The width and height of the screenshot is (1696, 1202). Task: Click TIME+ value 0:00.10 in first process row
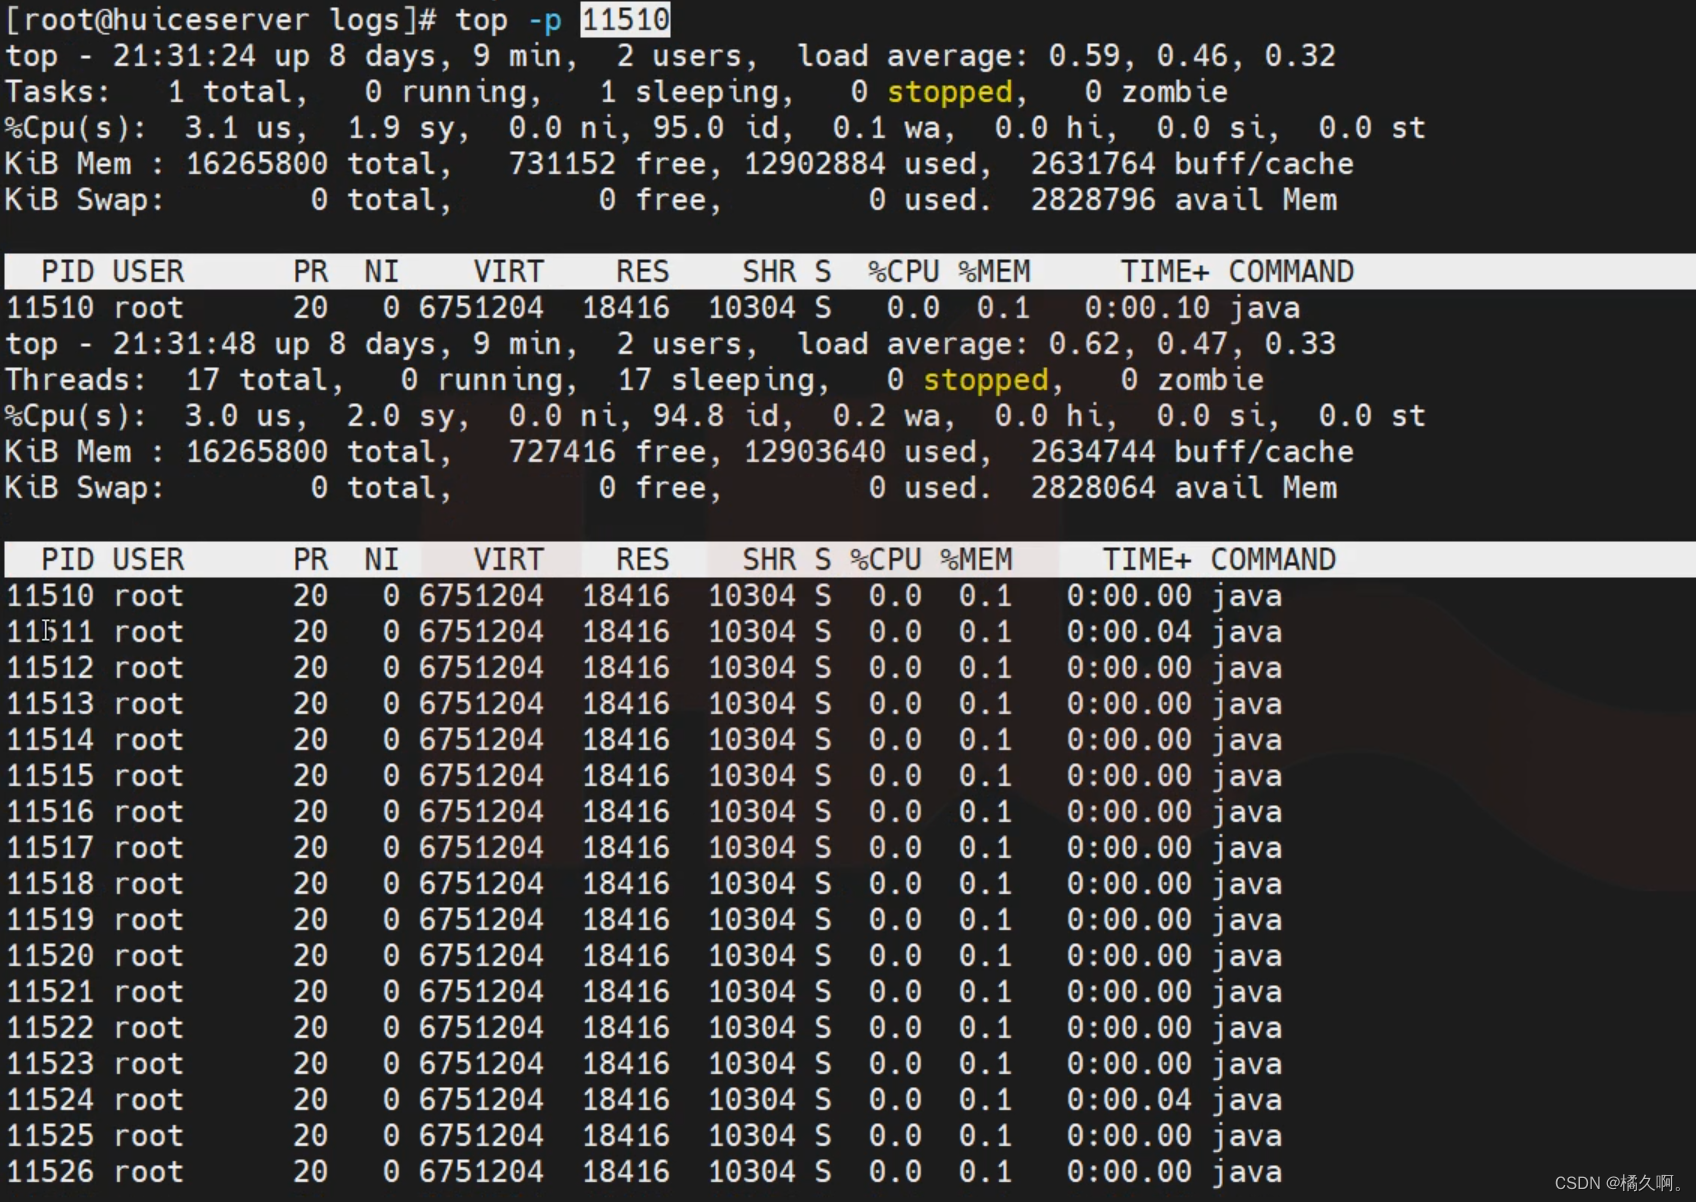(x=1147, y=307)
